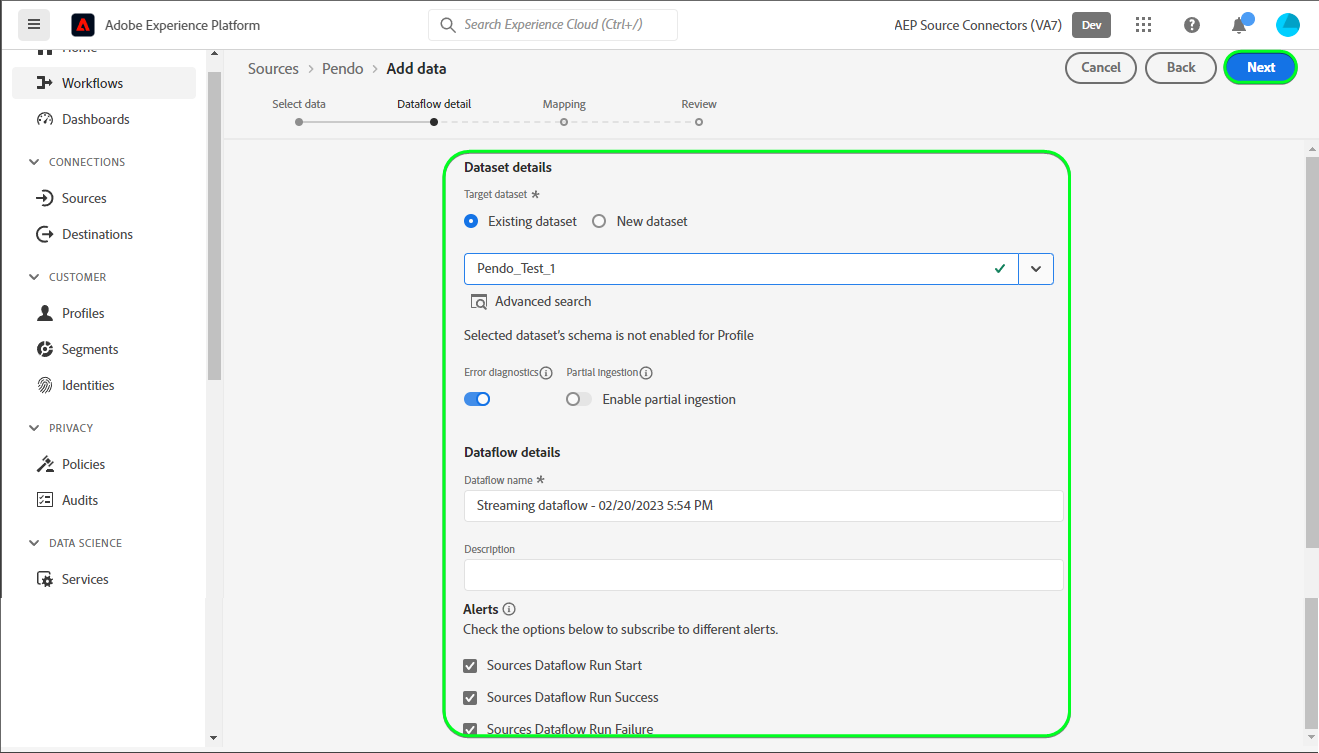Uncheck Sources Dataflow Run Success alert
Viewport: 1319px width, 753px height.
click(x=470, y=698)
